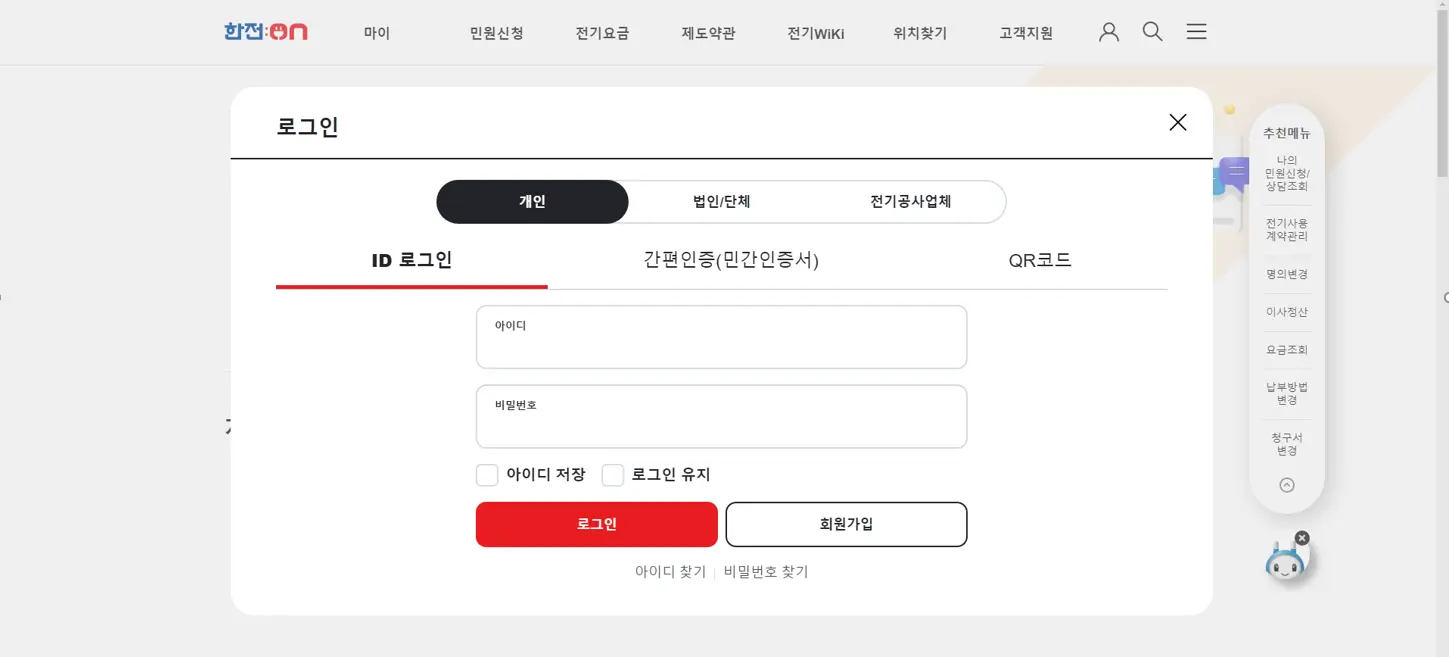Click the 아이디 input field
1449x657 pixels.
(721, 337)
